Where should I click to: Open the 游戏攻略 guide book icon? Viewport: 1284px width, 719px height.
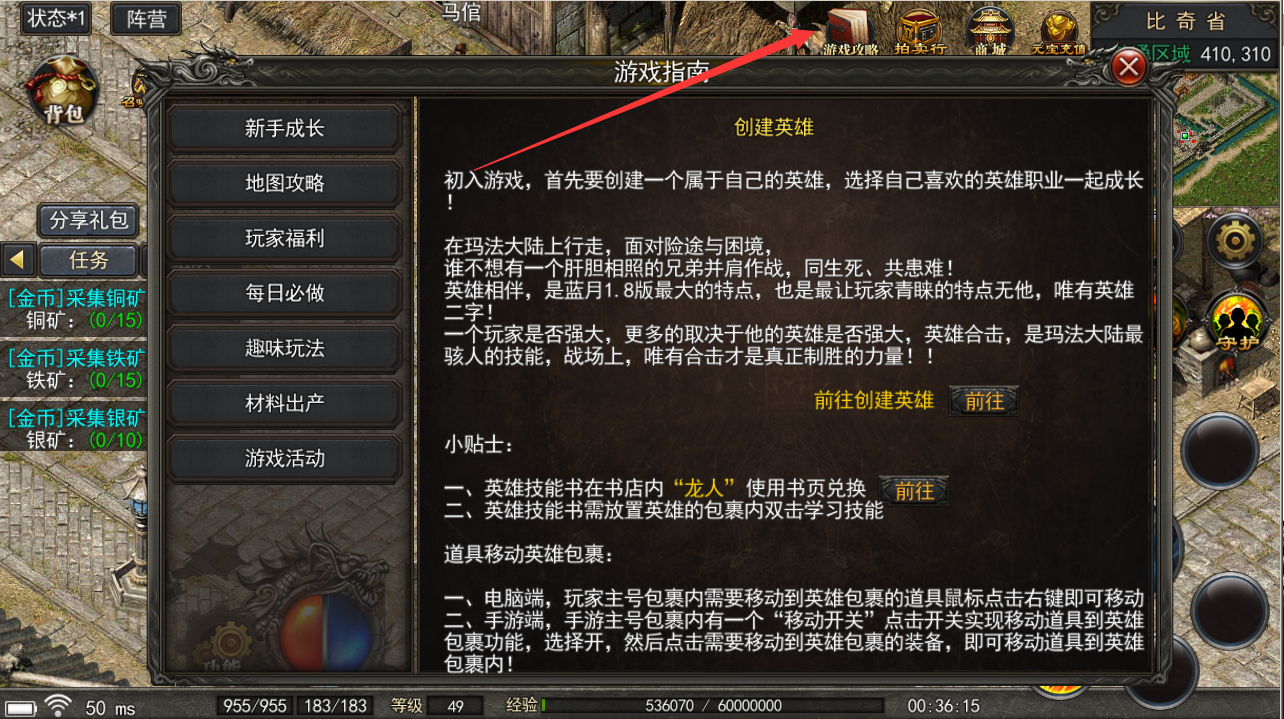[850, 32]
